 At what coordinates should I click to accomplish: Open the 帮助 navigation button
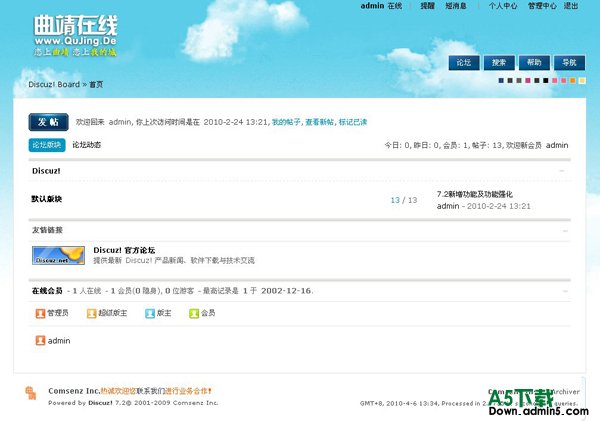pos(534,63)
